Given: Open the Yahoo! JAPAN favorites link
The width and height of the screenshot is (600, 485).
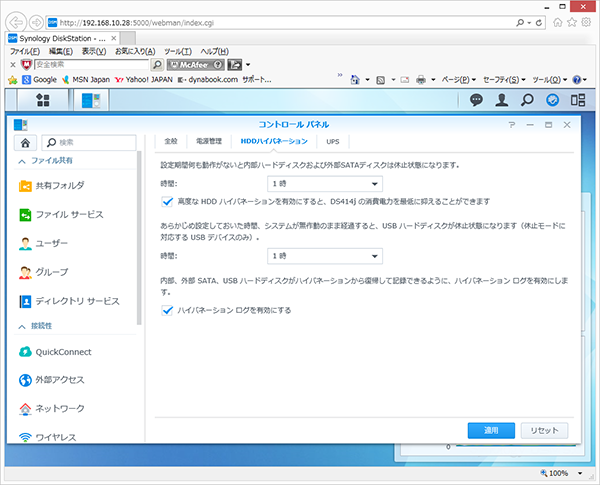Looking at the screenshot, I should 143,80.
